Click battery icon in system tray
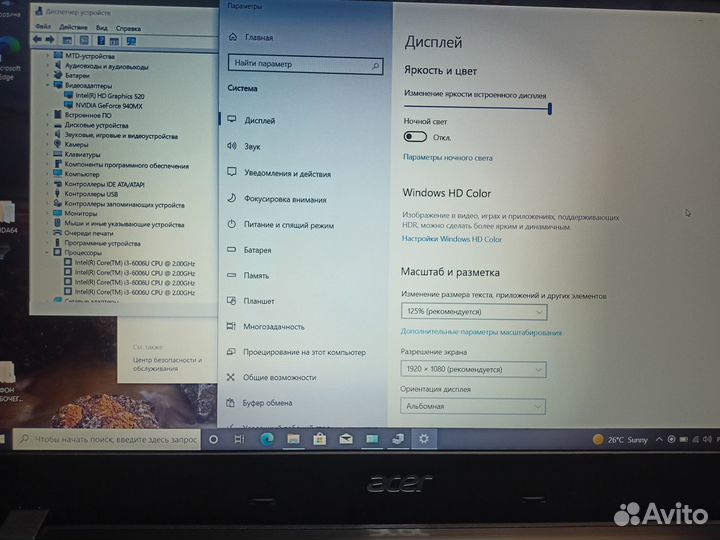Screen dimensions: 720x540 (684, 439)
